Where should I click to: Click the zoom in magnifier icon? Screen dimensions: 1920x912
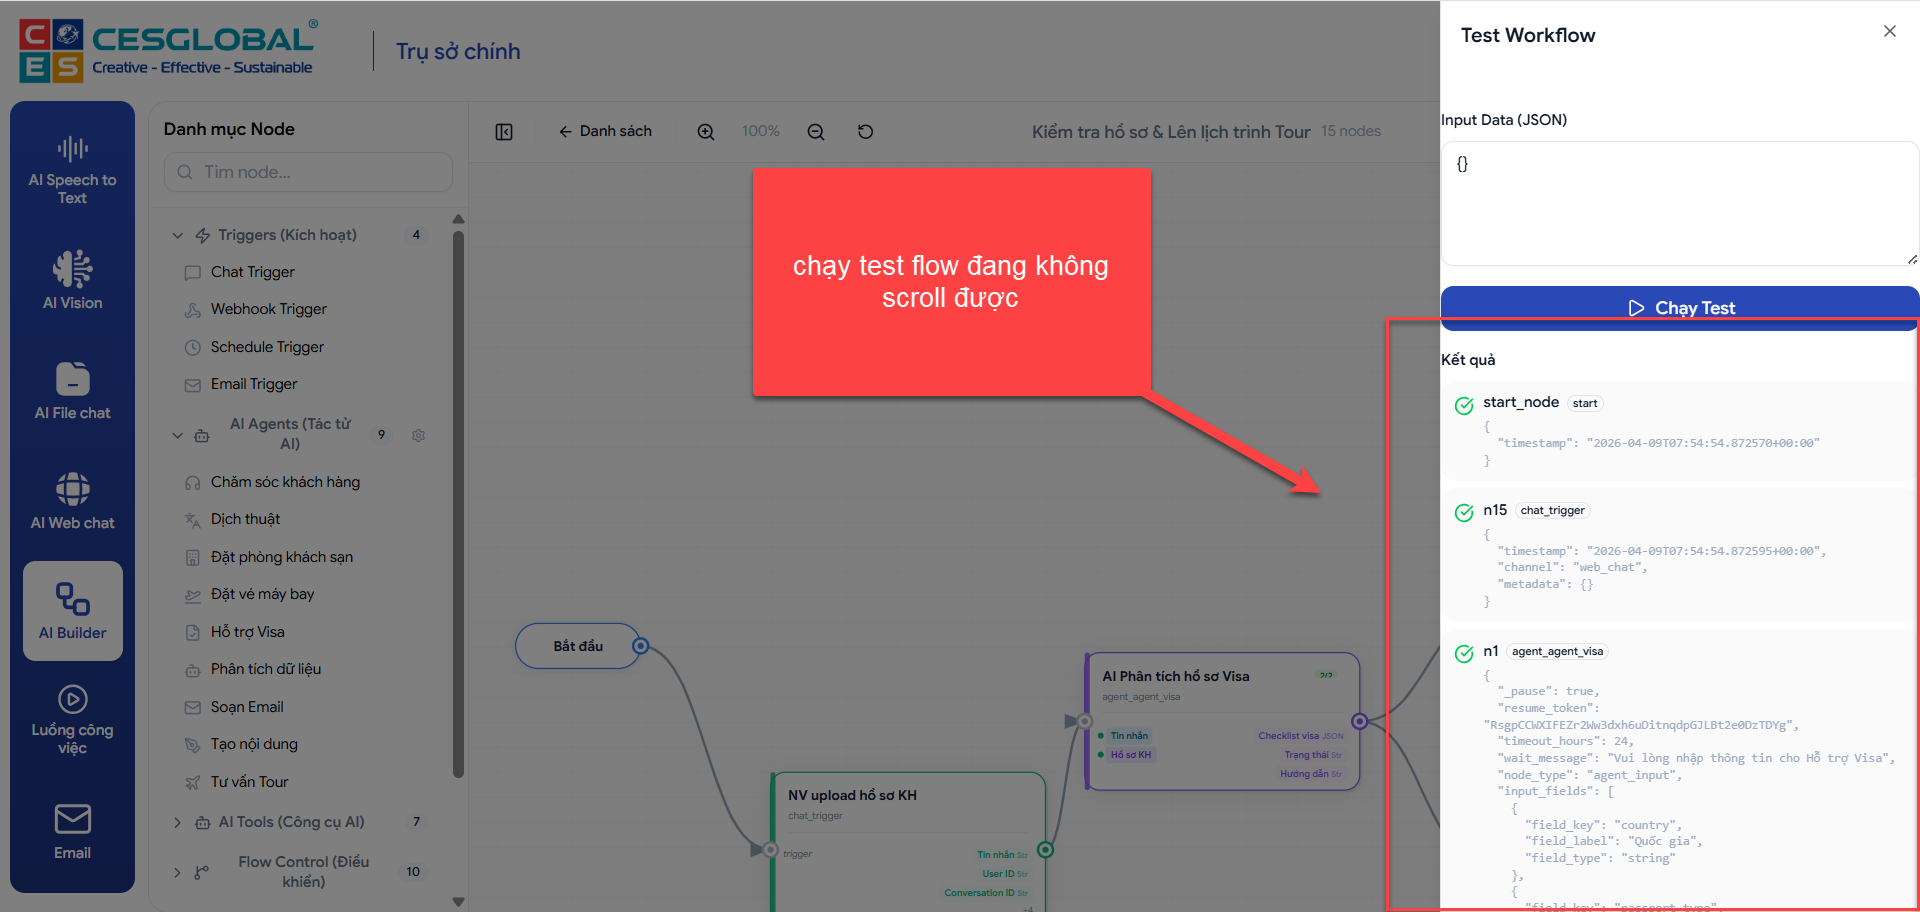point(706,132)
